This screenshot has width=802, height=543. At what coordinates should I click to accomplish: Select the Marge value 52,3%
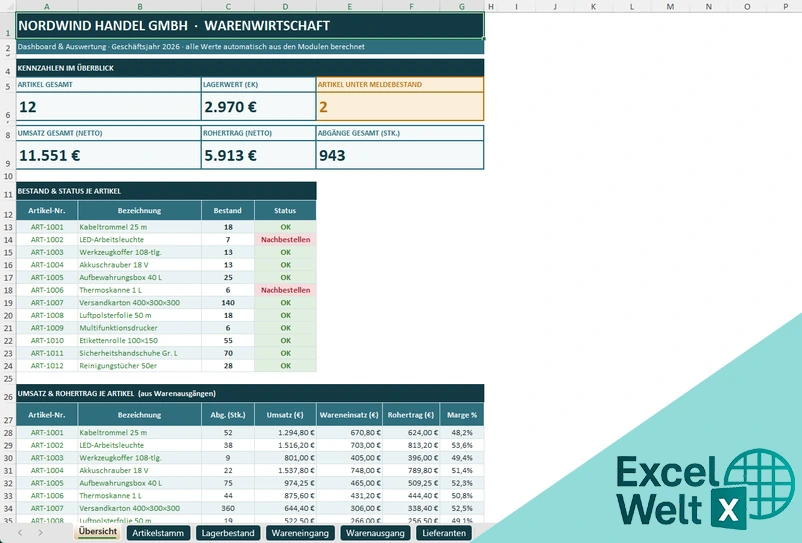pos(462,483)
